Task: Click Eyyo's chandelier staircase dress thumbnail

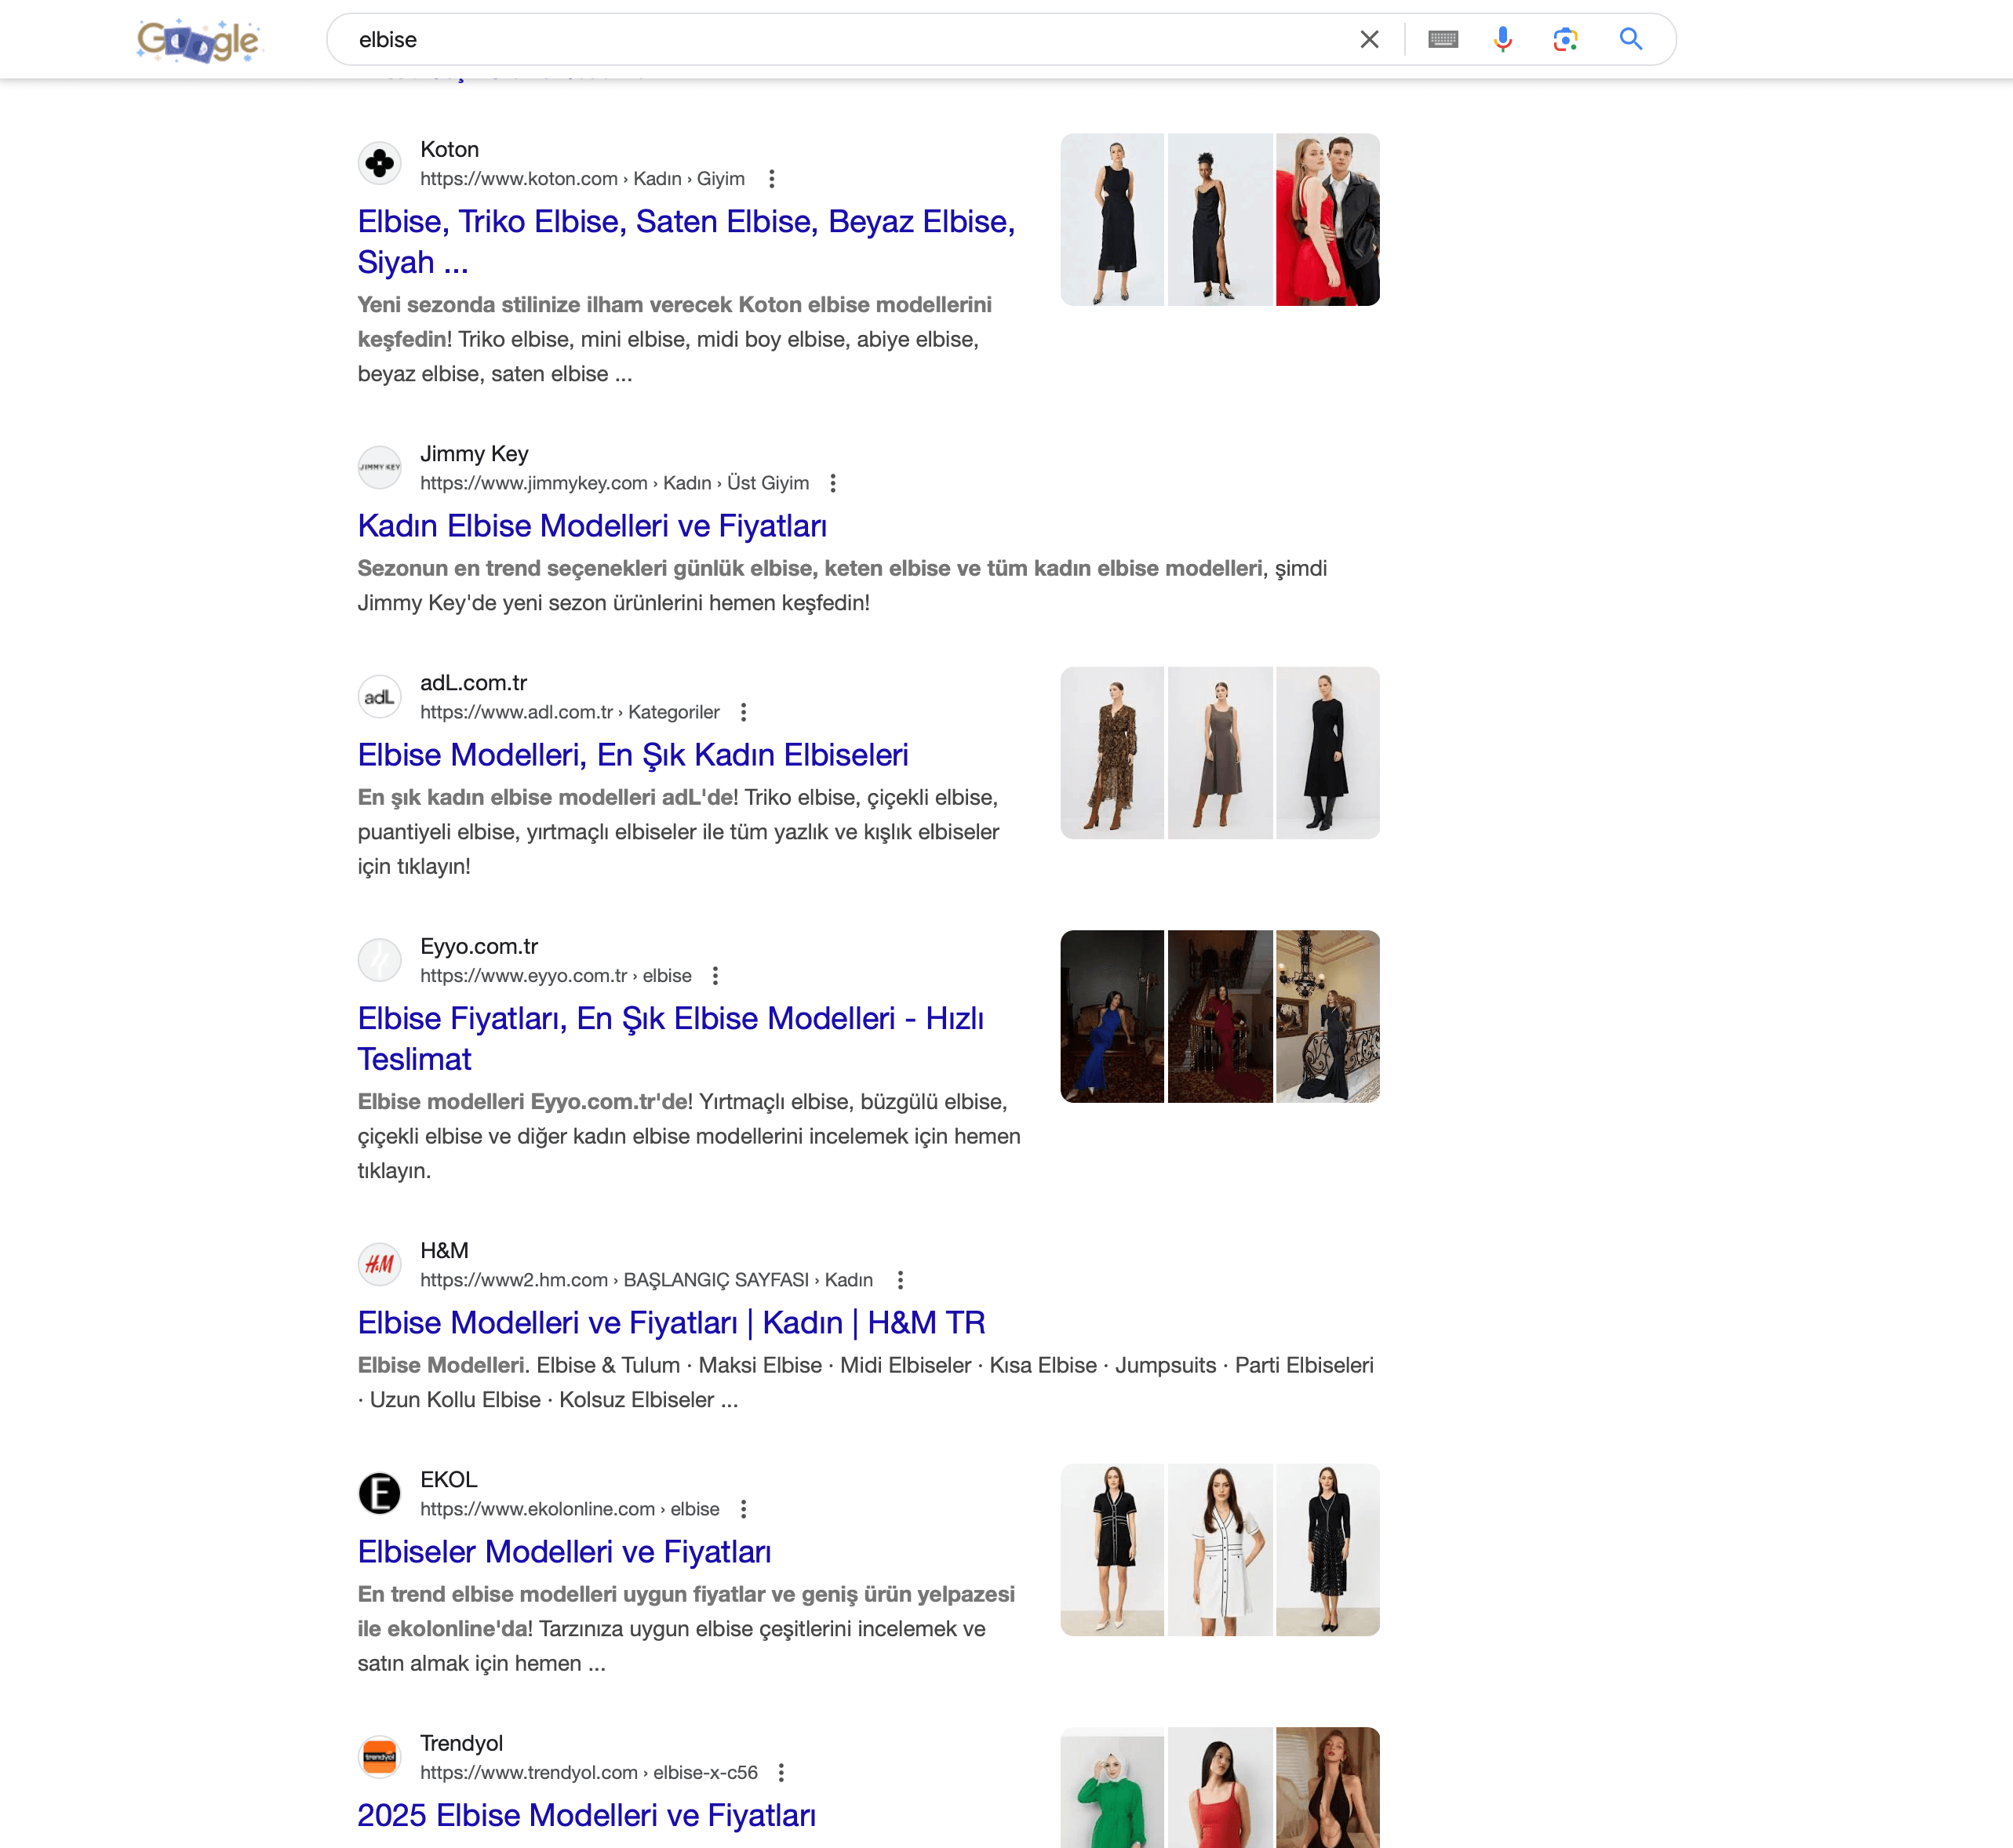Action: click(1328, 1017)
